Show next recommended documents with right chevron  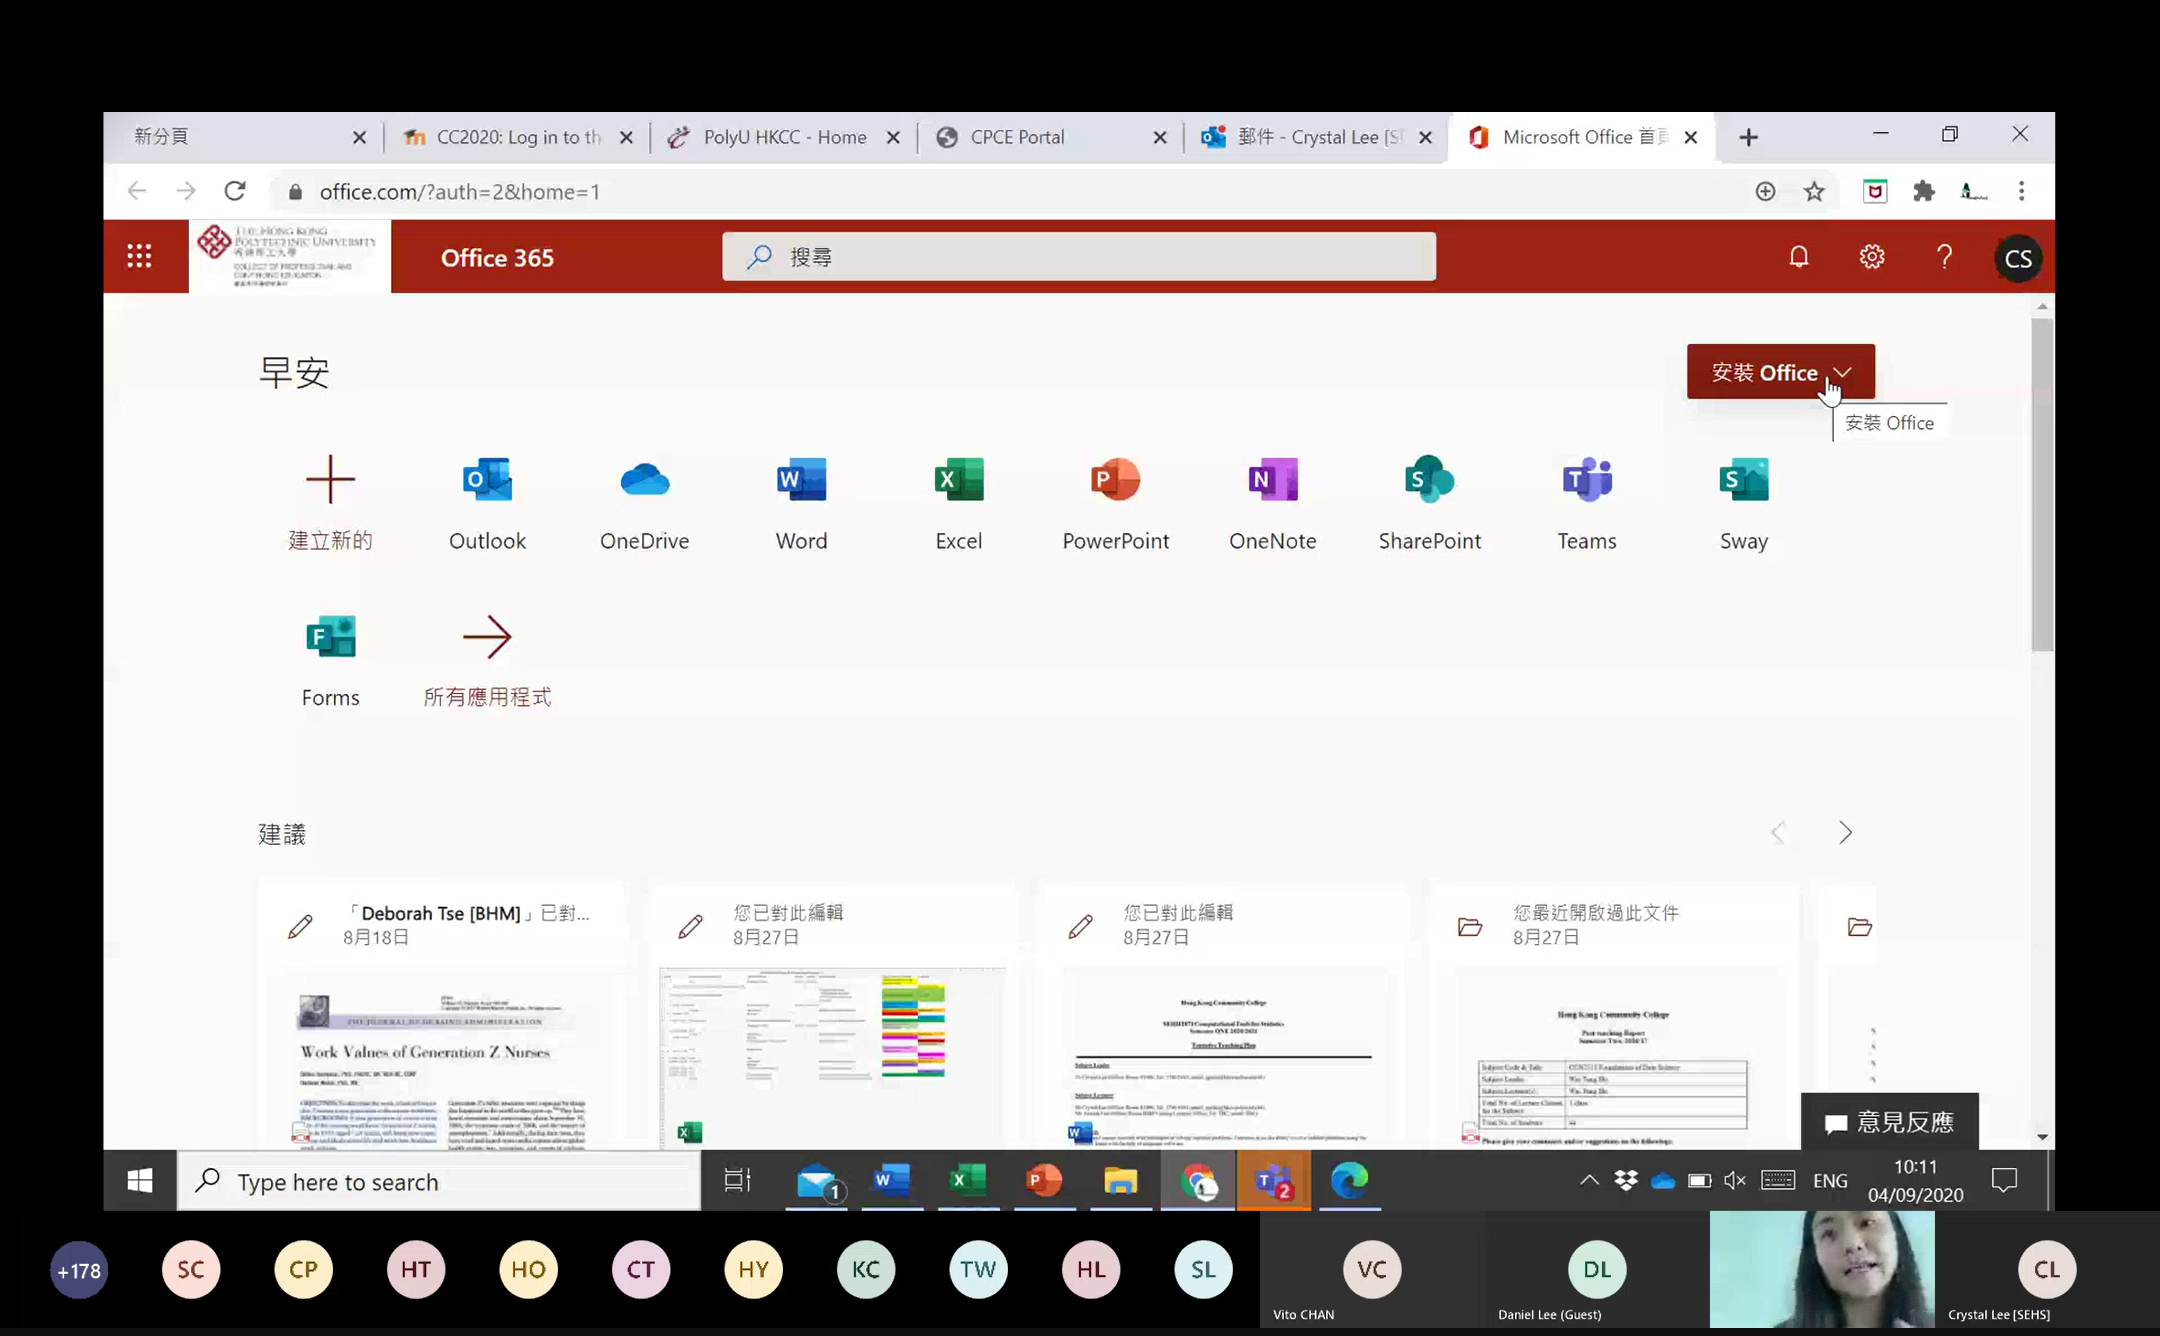1845,832
